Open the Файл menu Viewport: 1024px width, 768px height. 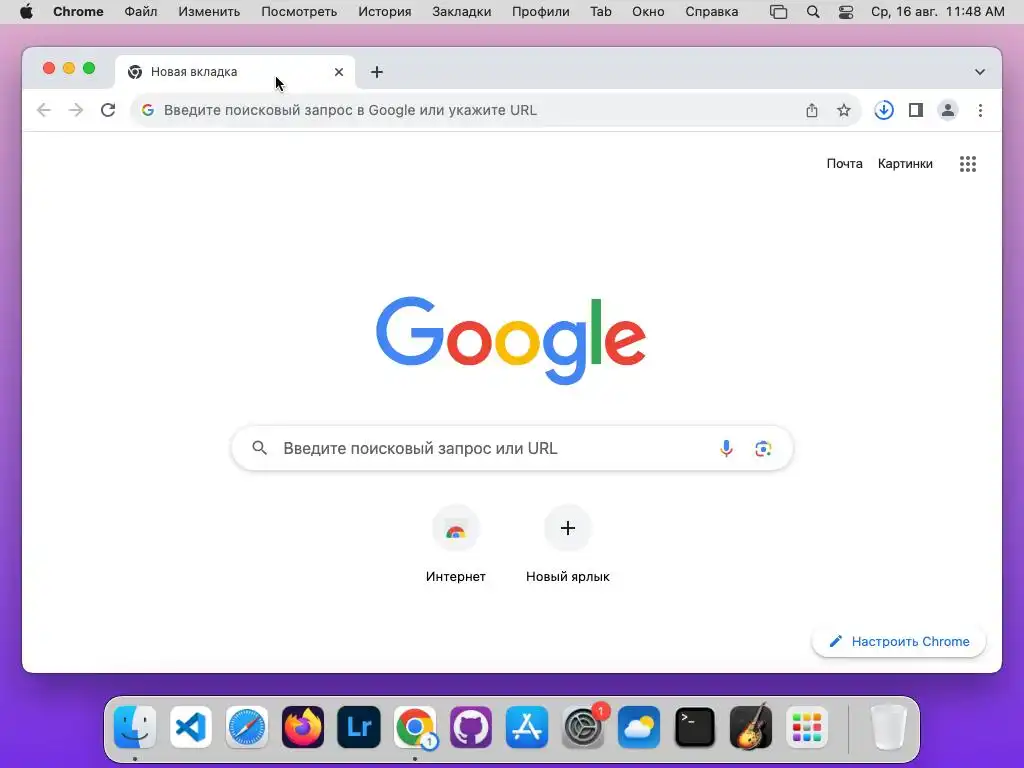click(x=140, y=12)
